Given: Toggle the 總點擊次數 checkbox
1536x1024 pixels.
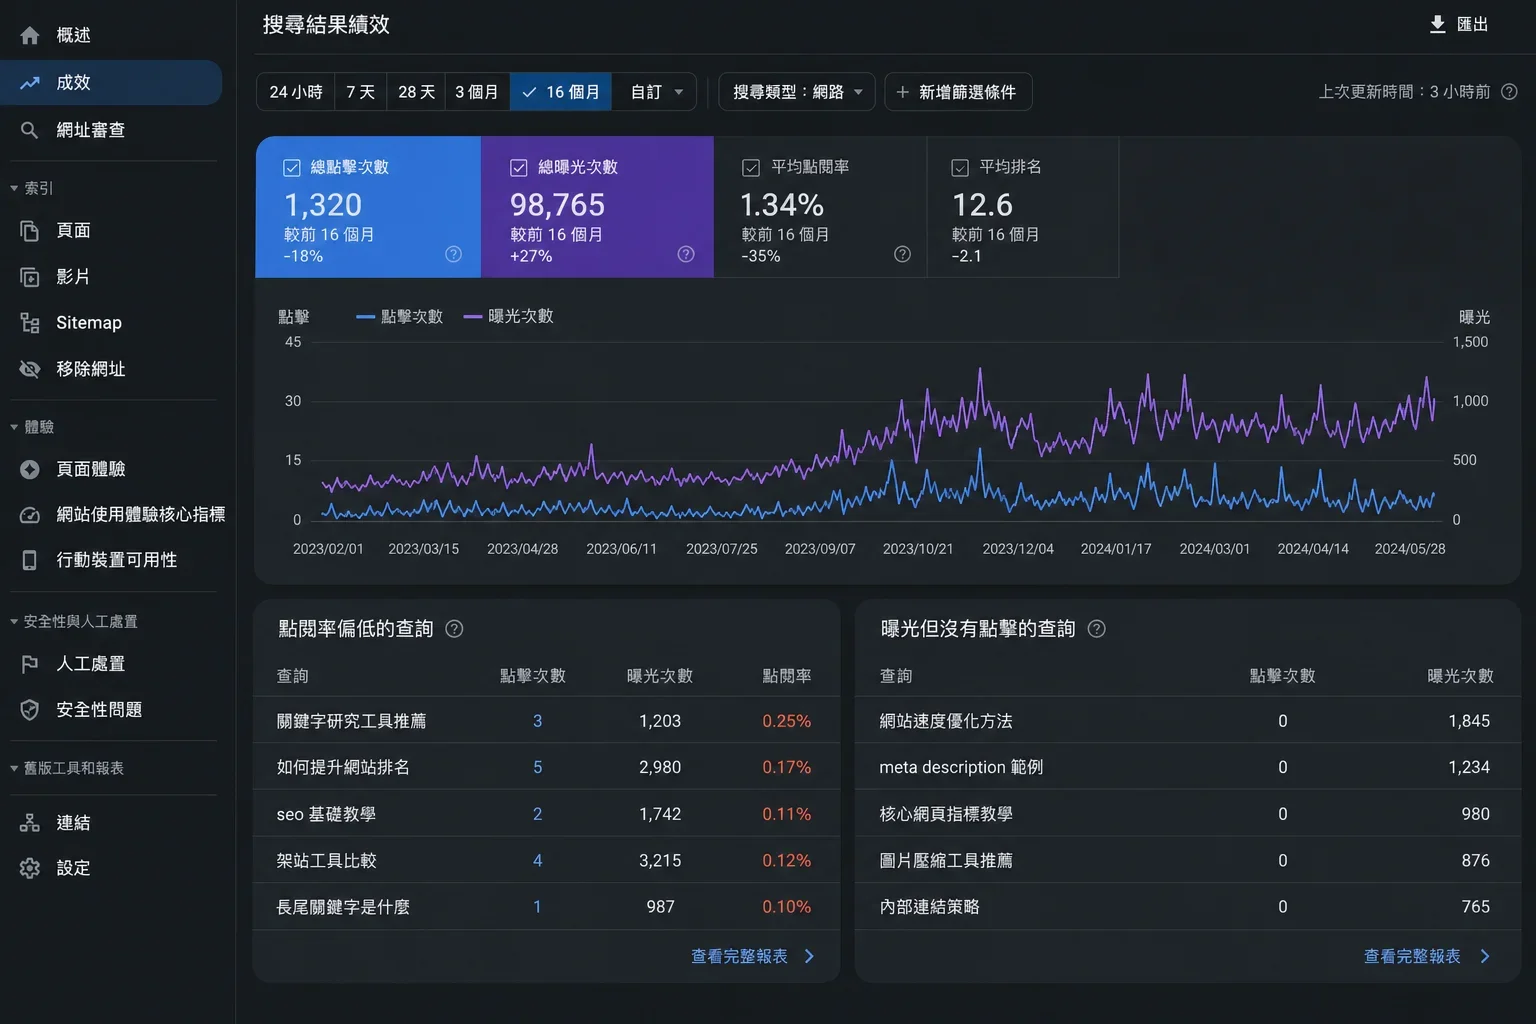Looking at the screenshot, I should tap(292, 168).
